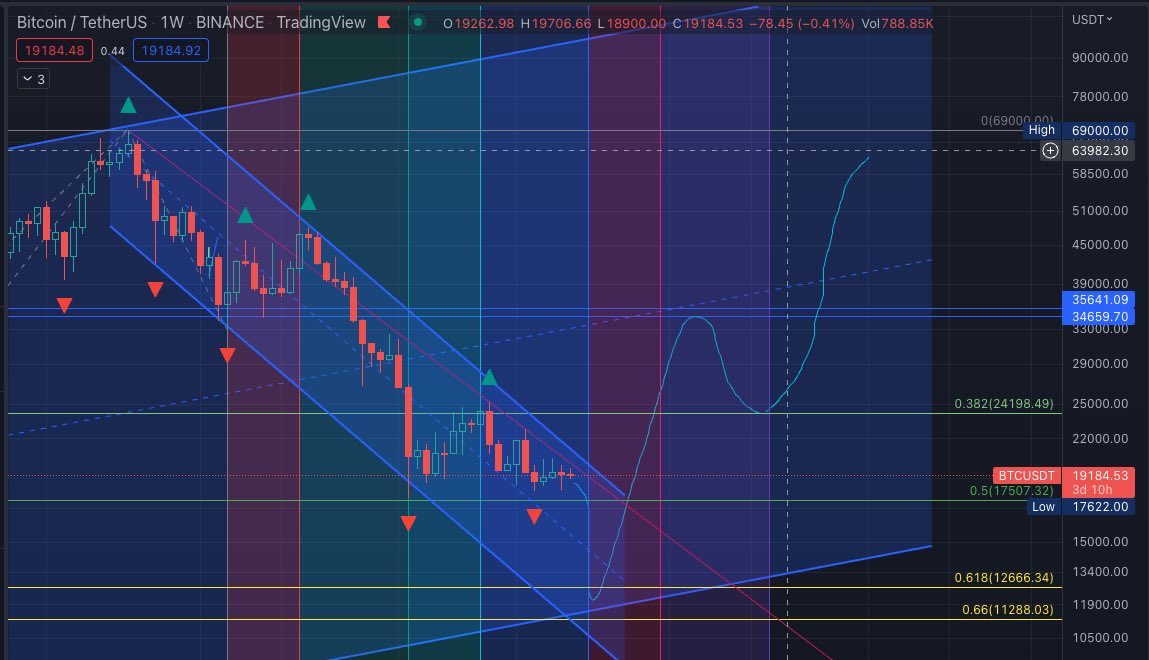Select the Fib level 0.5(17507.32) label
Viewport: 1149px width, 660px height.
1011,491
